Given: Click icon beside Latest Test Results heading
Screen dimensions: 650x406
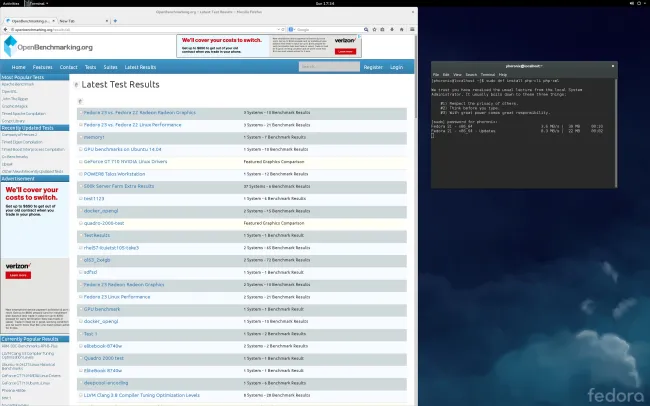Looking at the screenshot, I should (76, 85).
